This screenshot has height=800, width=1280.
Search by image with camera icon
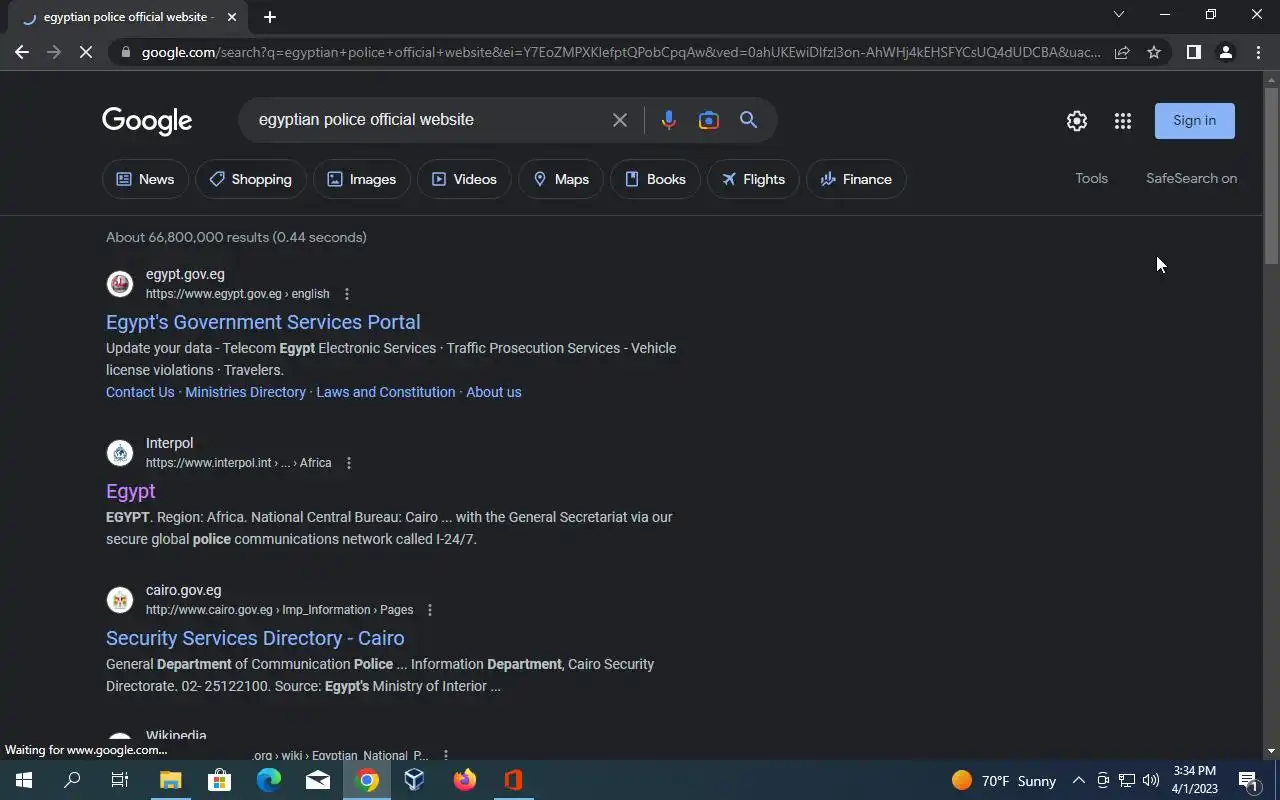[709, 120]
